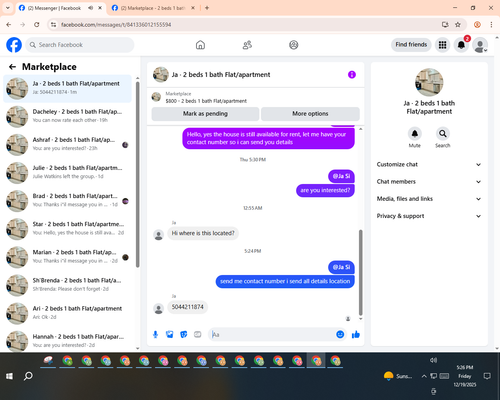Search in conversation with magnifier icon
500x400 pixels.
(443, 134)
